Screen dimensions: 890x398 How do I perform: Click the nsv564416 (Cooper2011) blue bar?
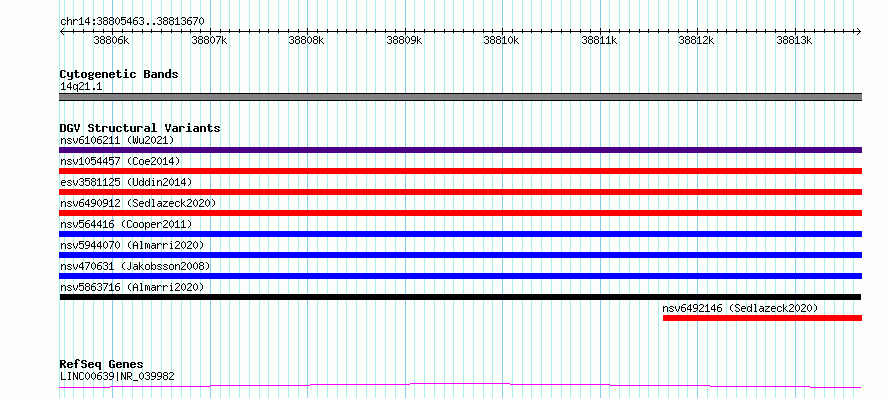460,234
